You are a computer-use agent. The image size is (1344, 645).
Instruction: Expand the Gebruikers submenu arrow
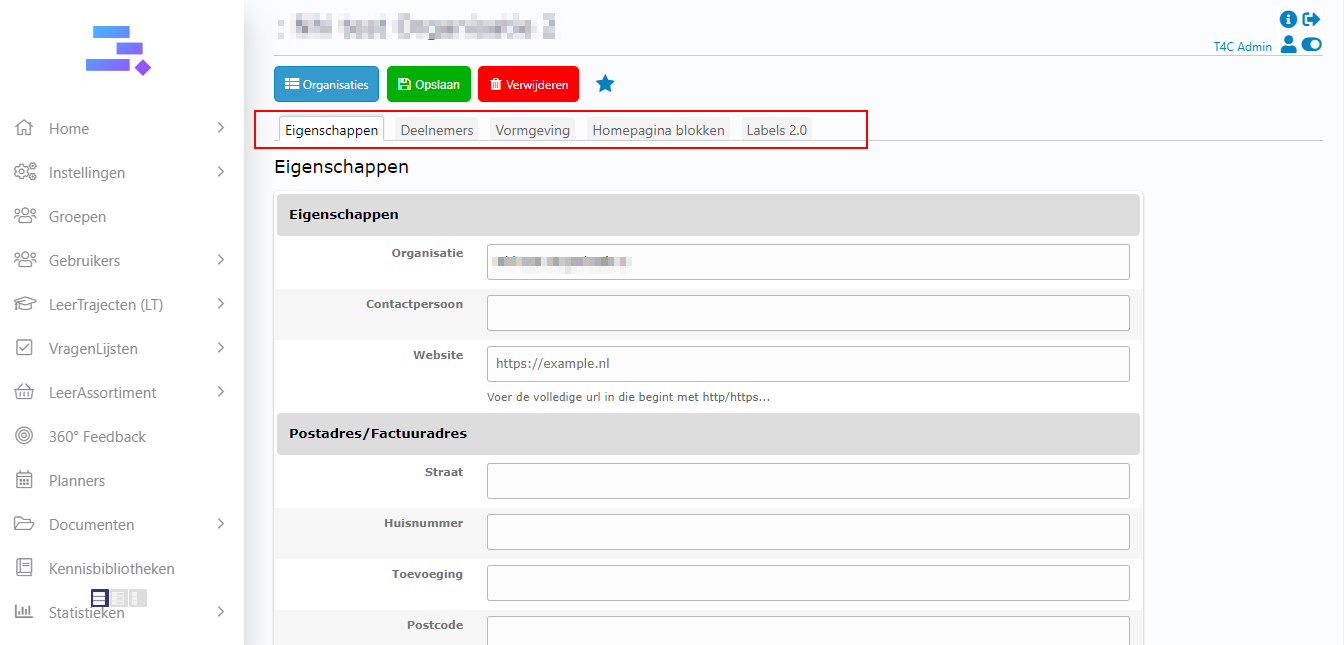(x=221, y=260)
